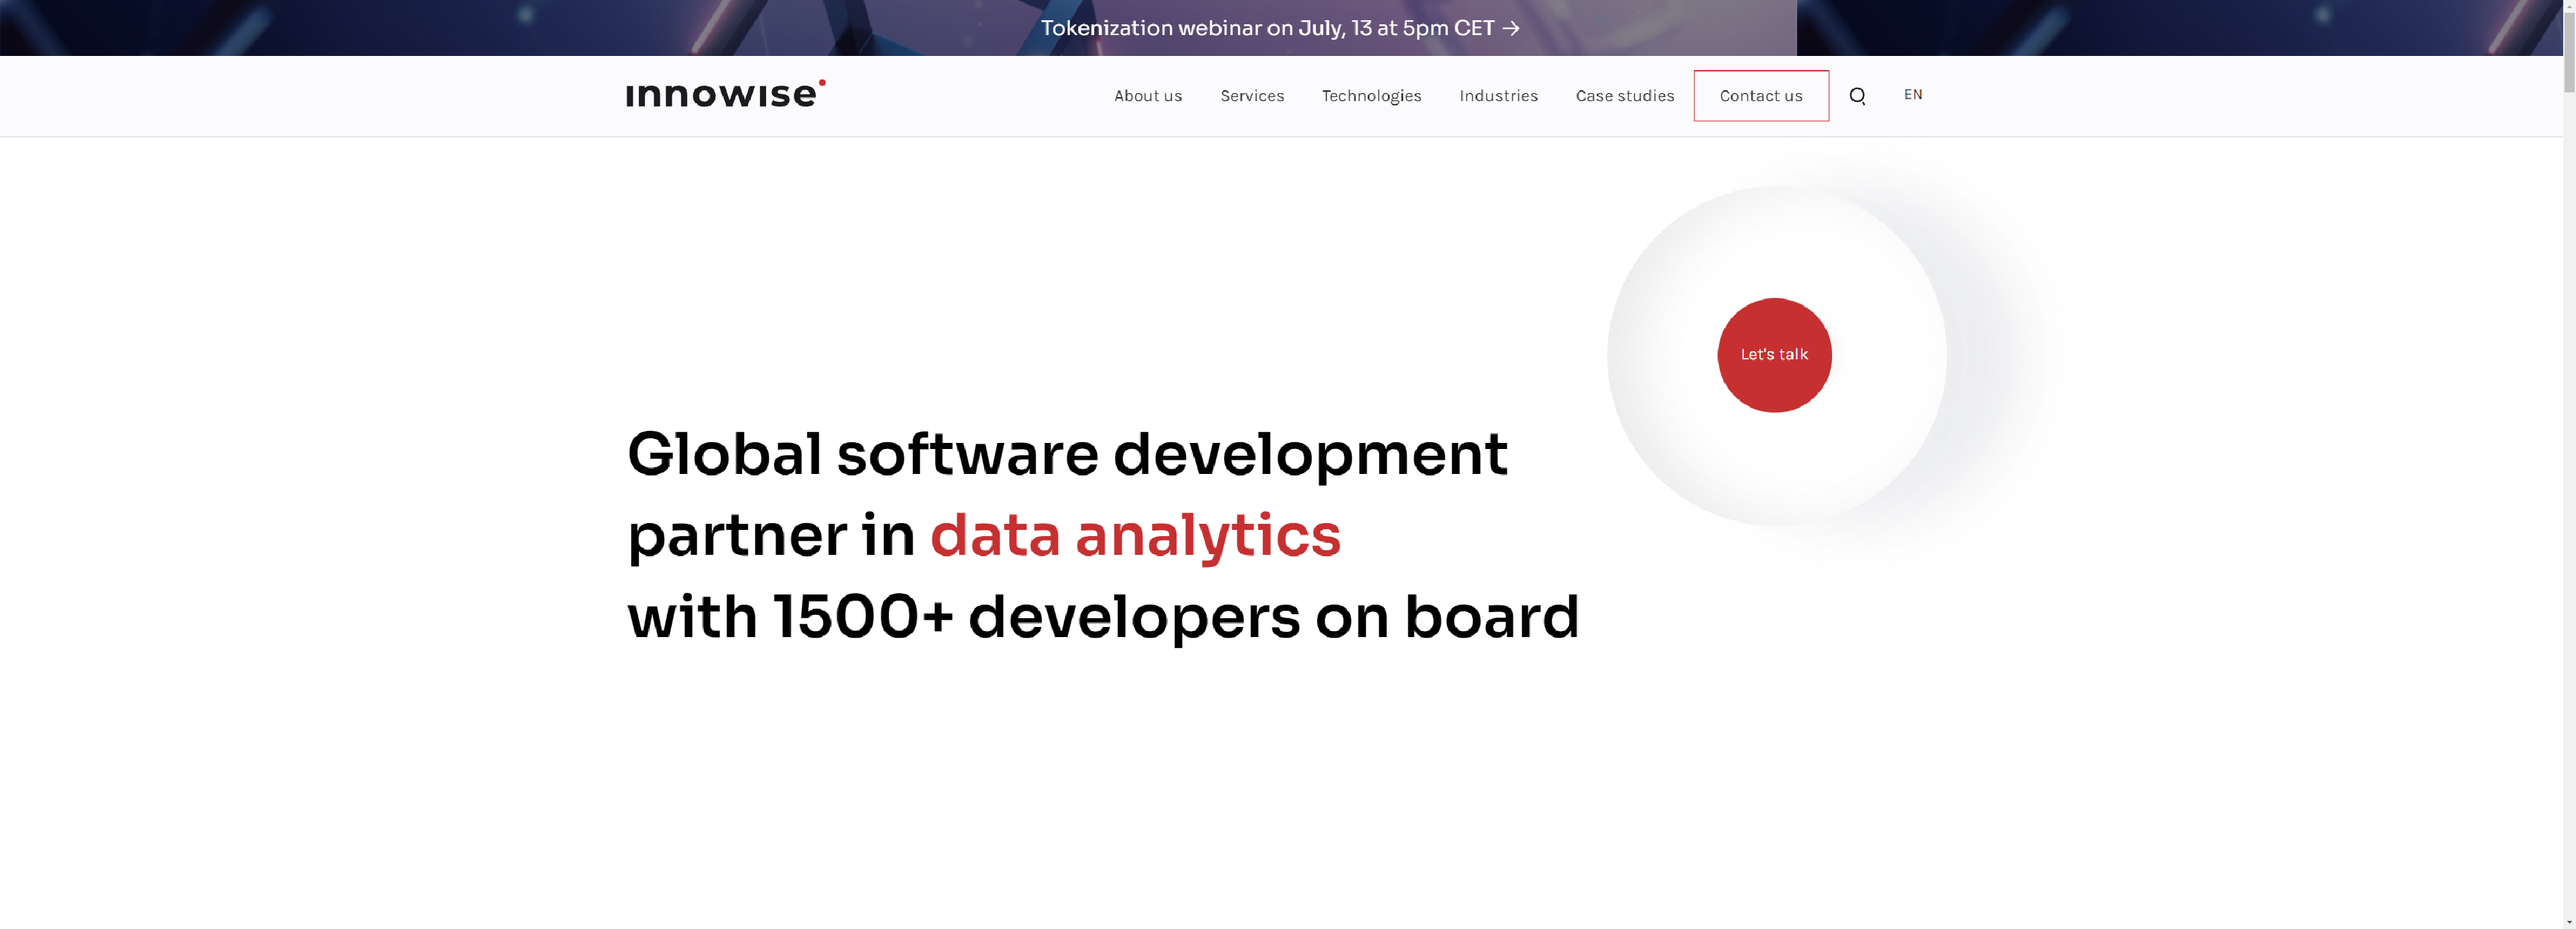Go to Case studies

click(x=1624, y=96)
